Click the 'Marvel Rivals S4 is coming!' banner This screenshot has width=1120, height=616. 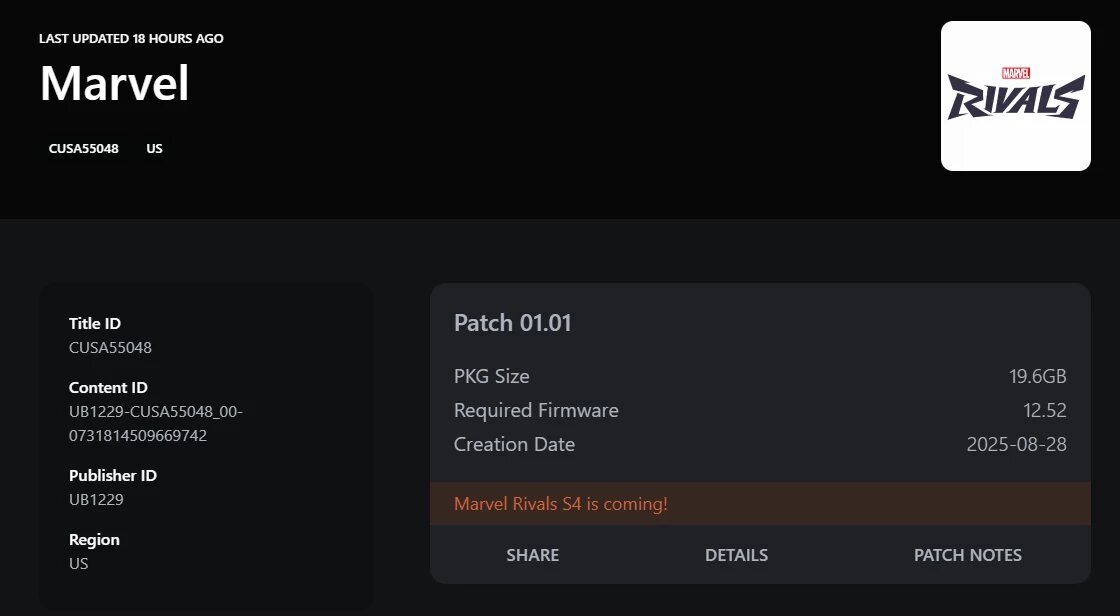(760, 504)
